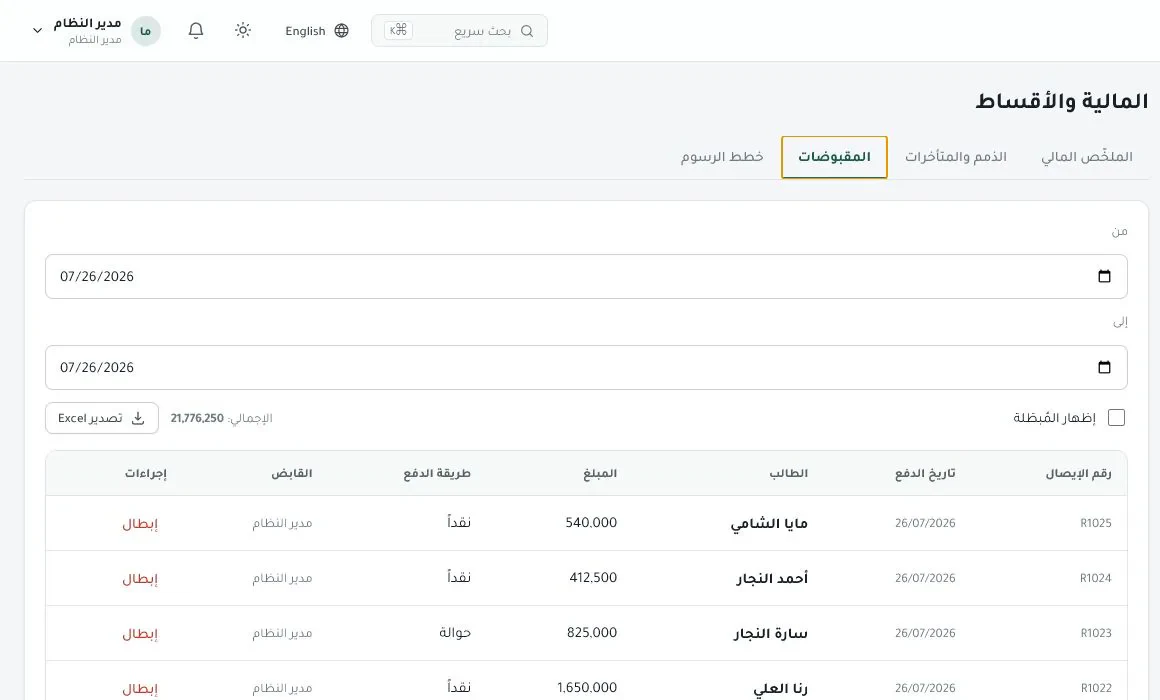Image resolution: width=1160 pixels, height=700 pixels.
Task: Click the globe language icon
Action: 341,30
